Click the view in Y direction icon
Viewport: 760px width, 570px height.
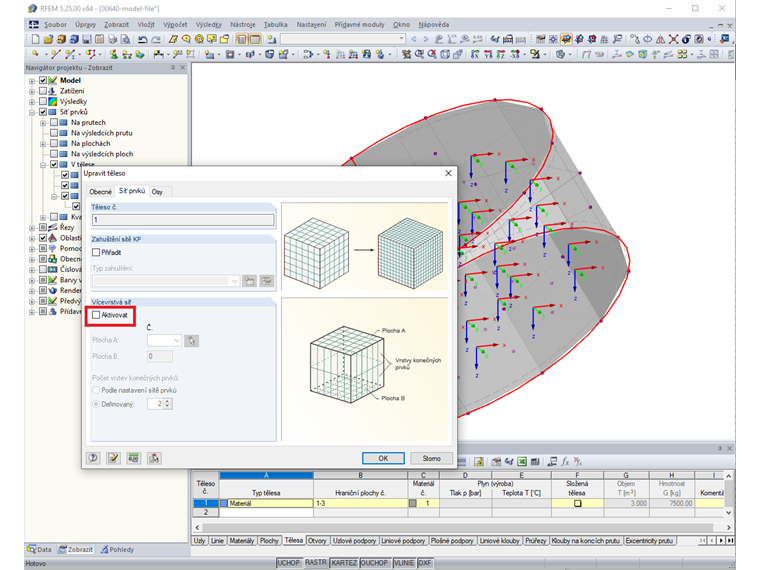click(488, 54)
